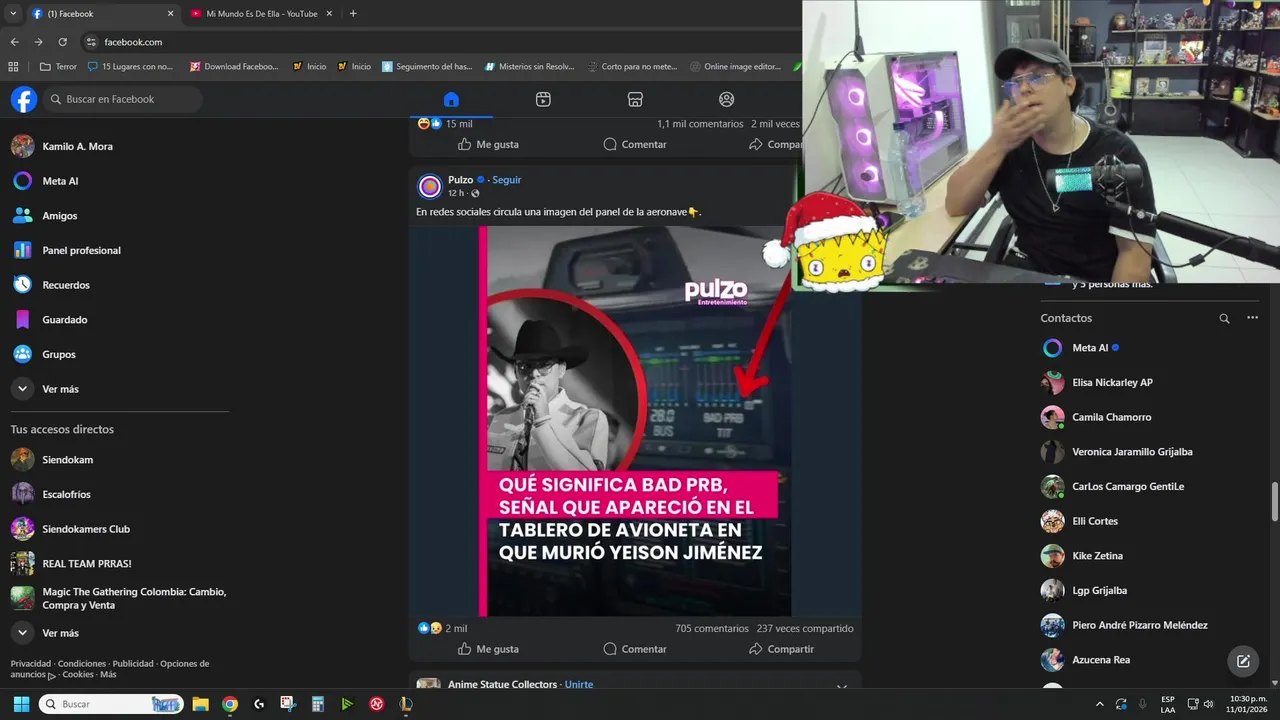Click Buscar en Facebook search field
The height and width of the screenshot is (720, 1280).
[123, 99]
